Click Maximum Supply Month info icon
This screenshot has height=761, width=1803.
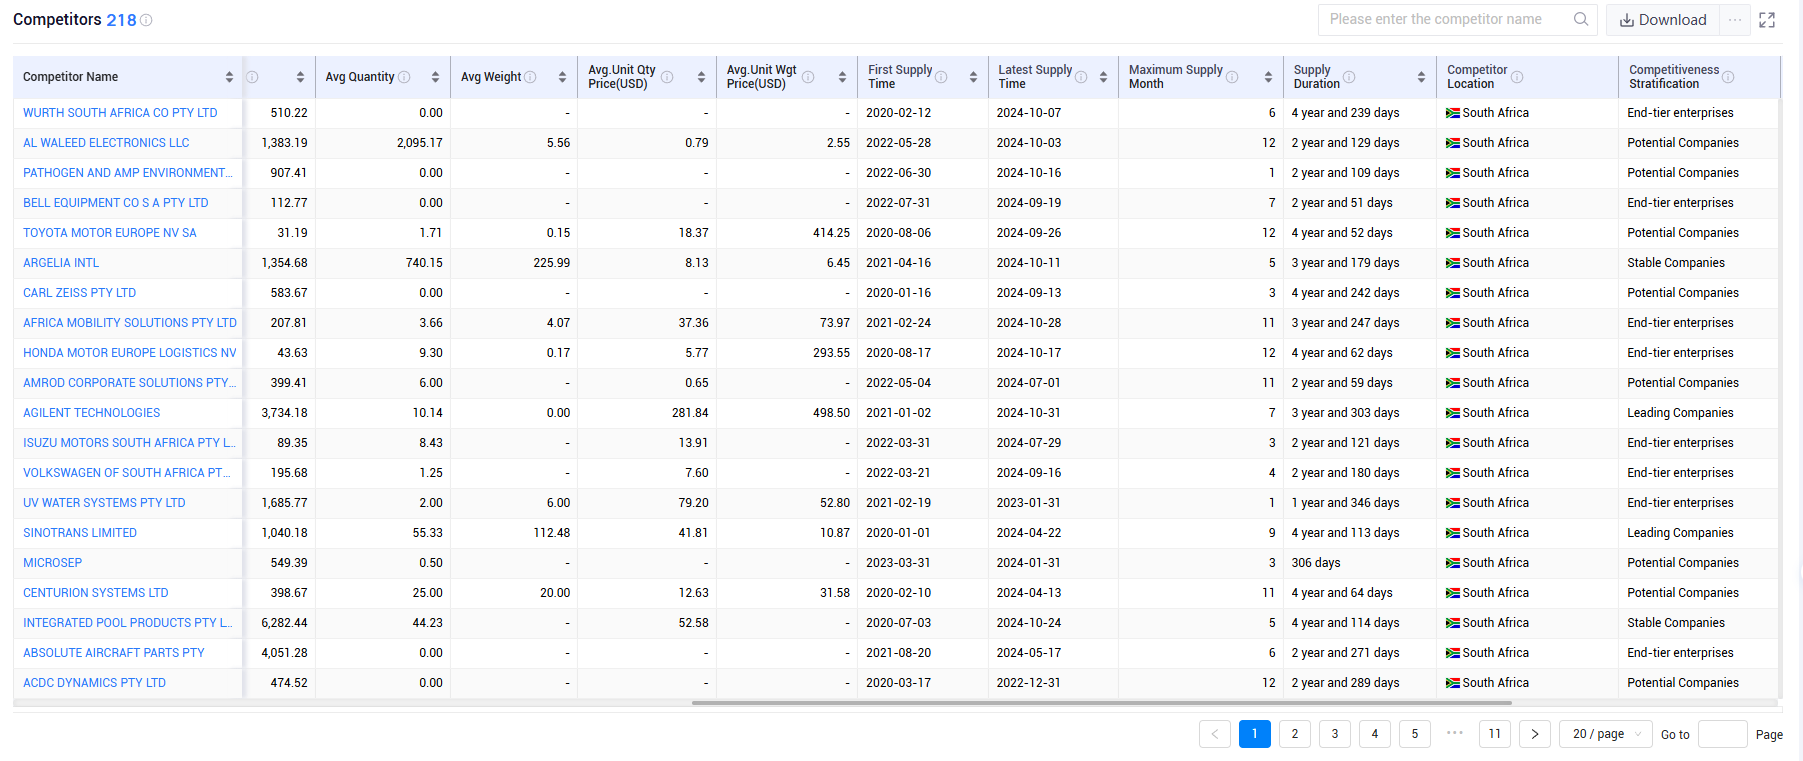tap(1232, 77)
